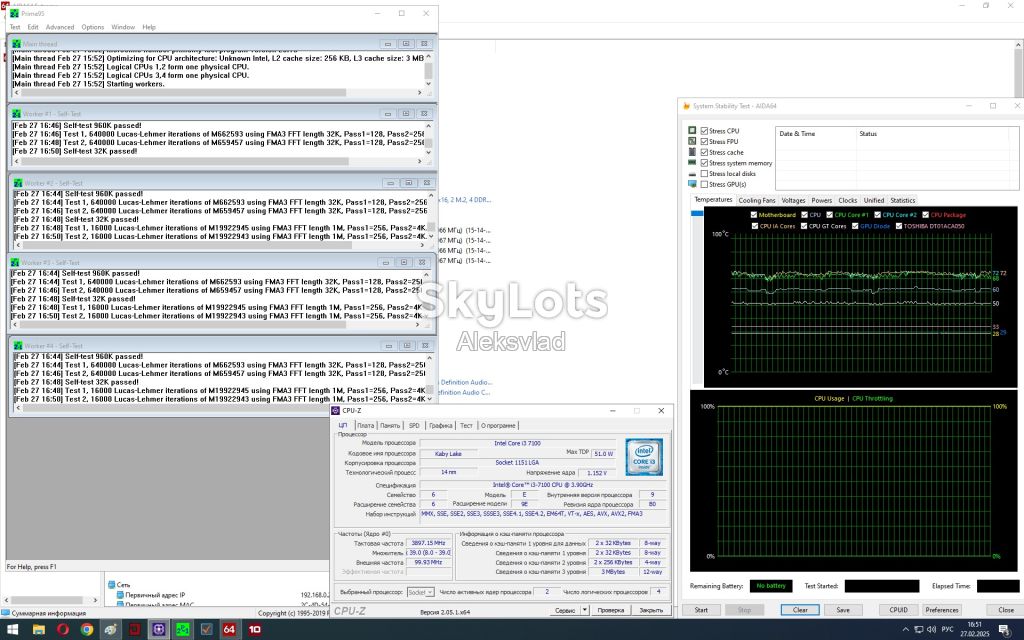Click Stress FPU icon in AIDA64
The height and width of the screenshot is (640, 1024).
click(692, 141)
